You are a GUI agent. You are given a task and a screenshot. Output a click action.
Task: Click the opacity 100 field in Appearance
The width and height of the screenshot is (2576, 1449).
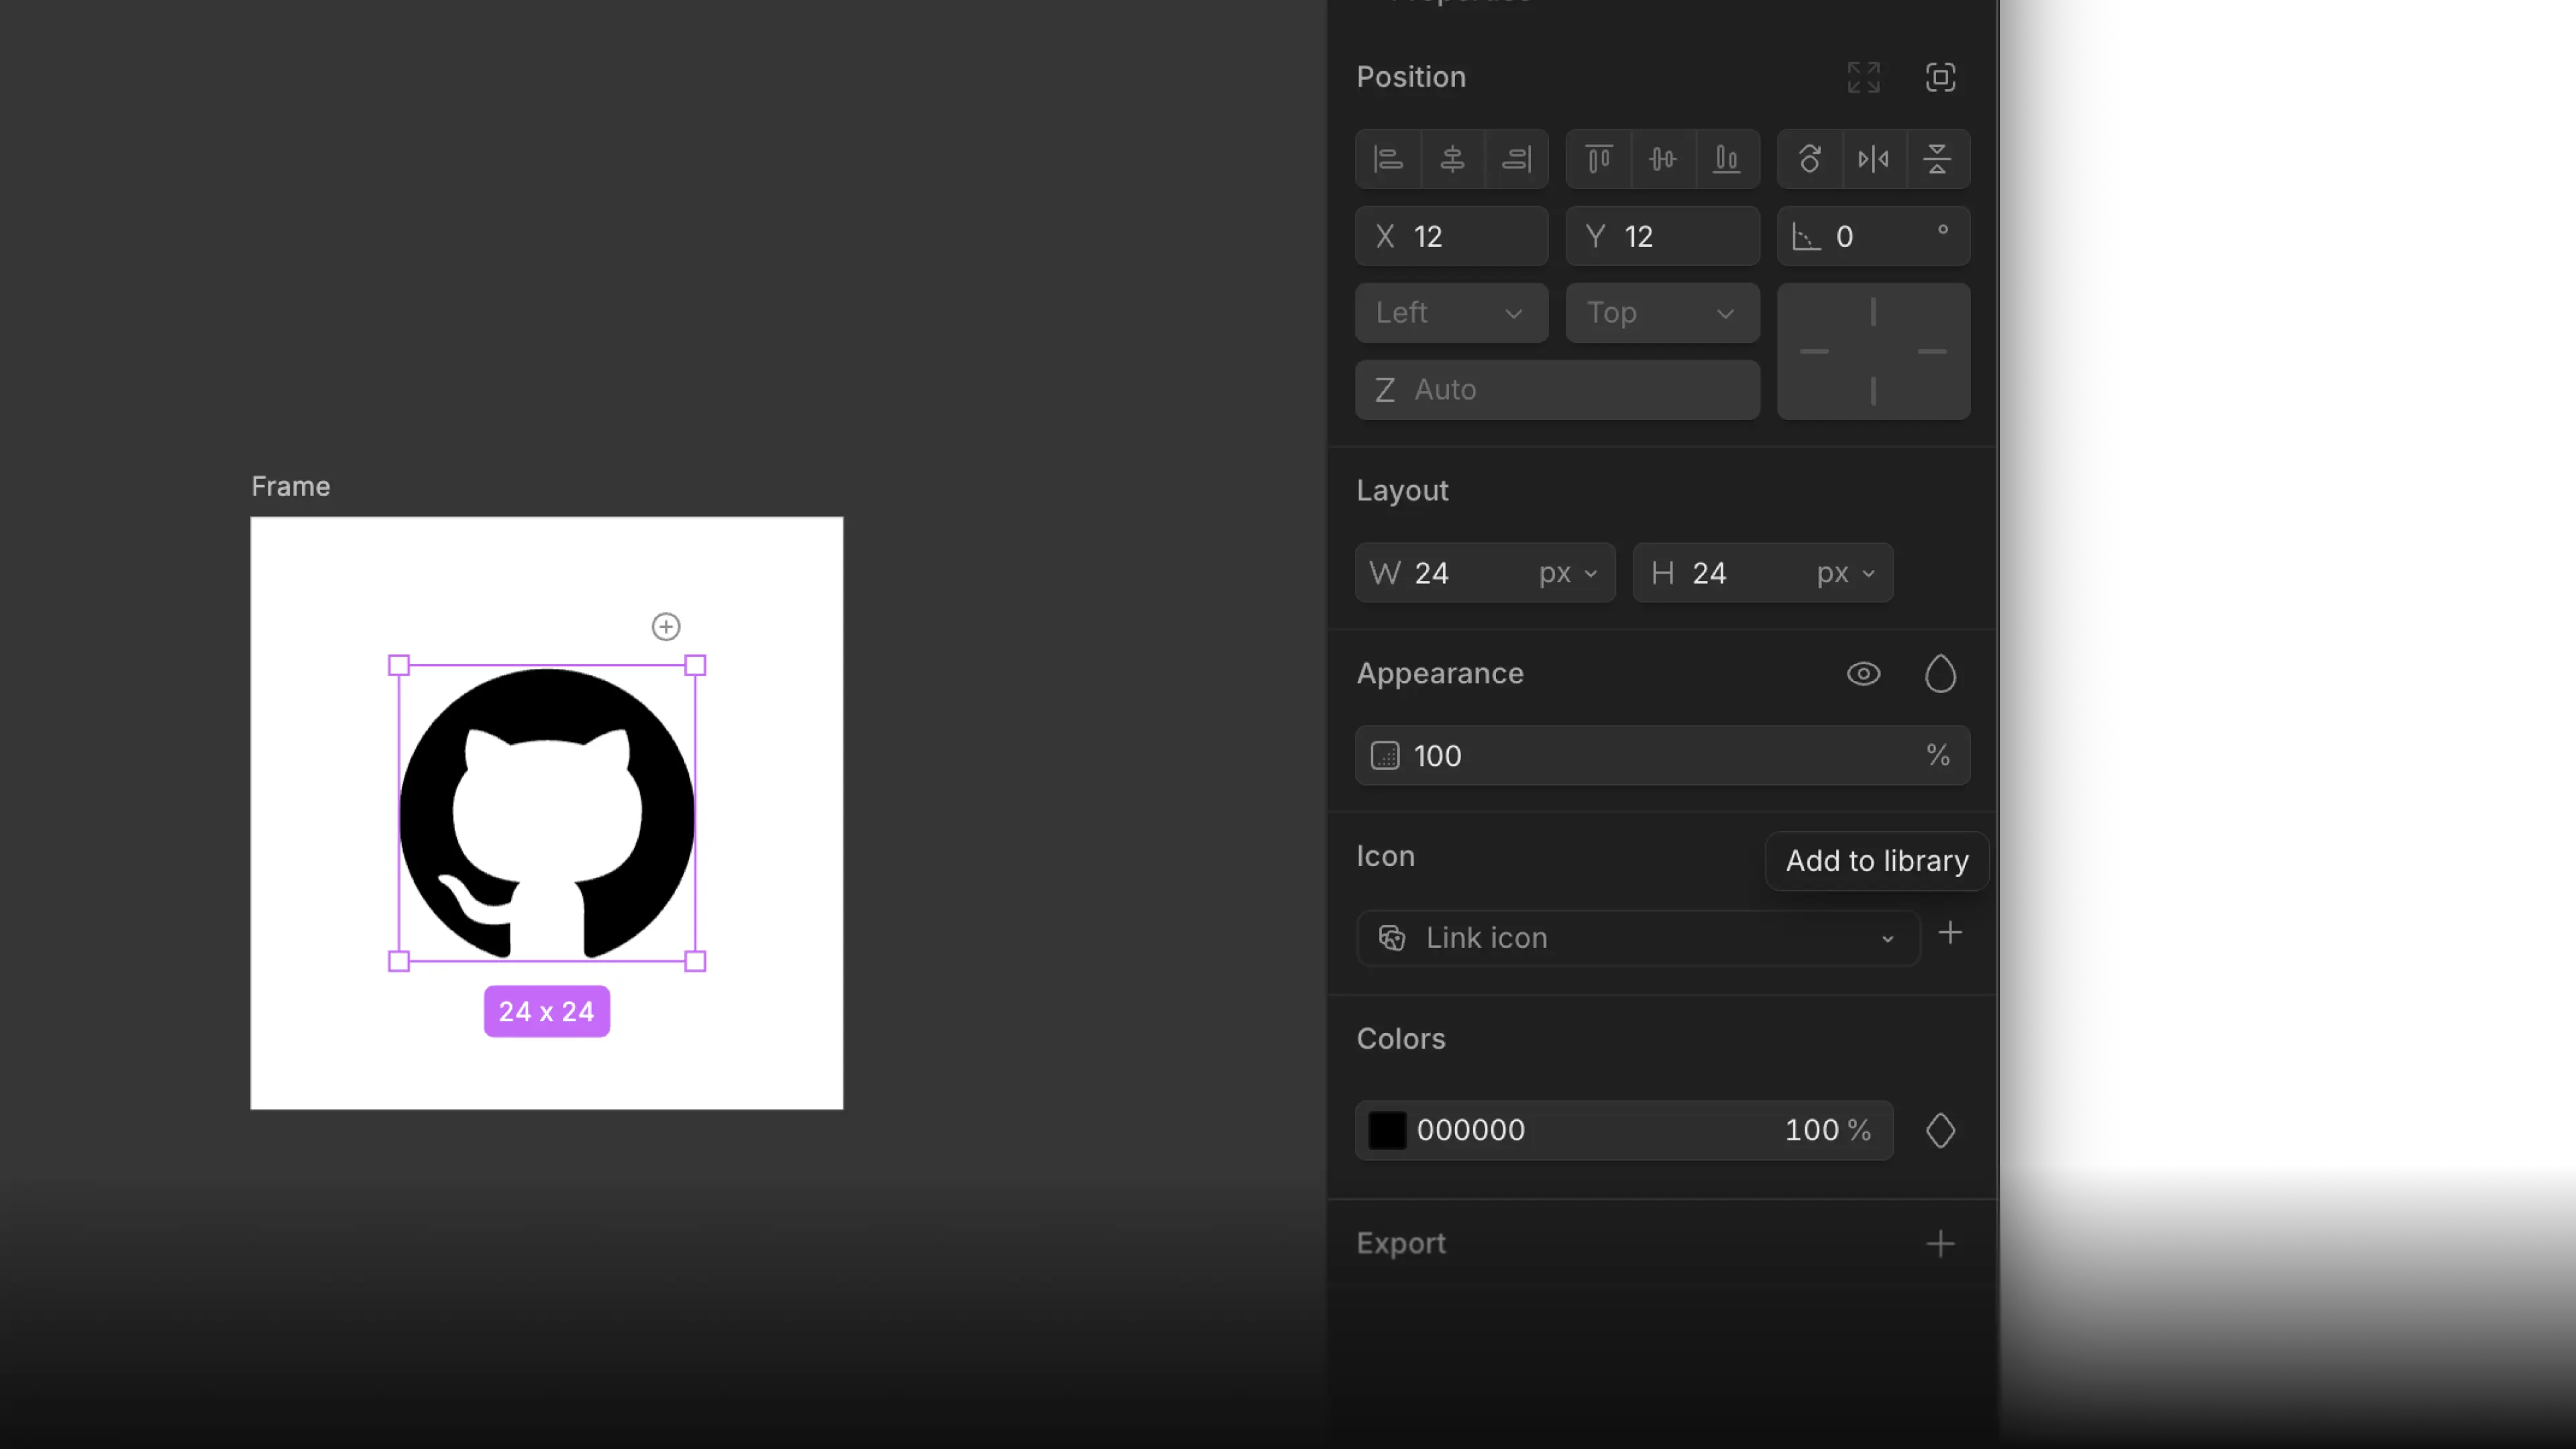[x=1663, y=756]
